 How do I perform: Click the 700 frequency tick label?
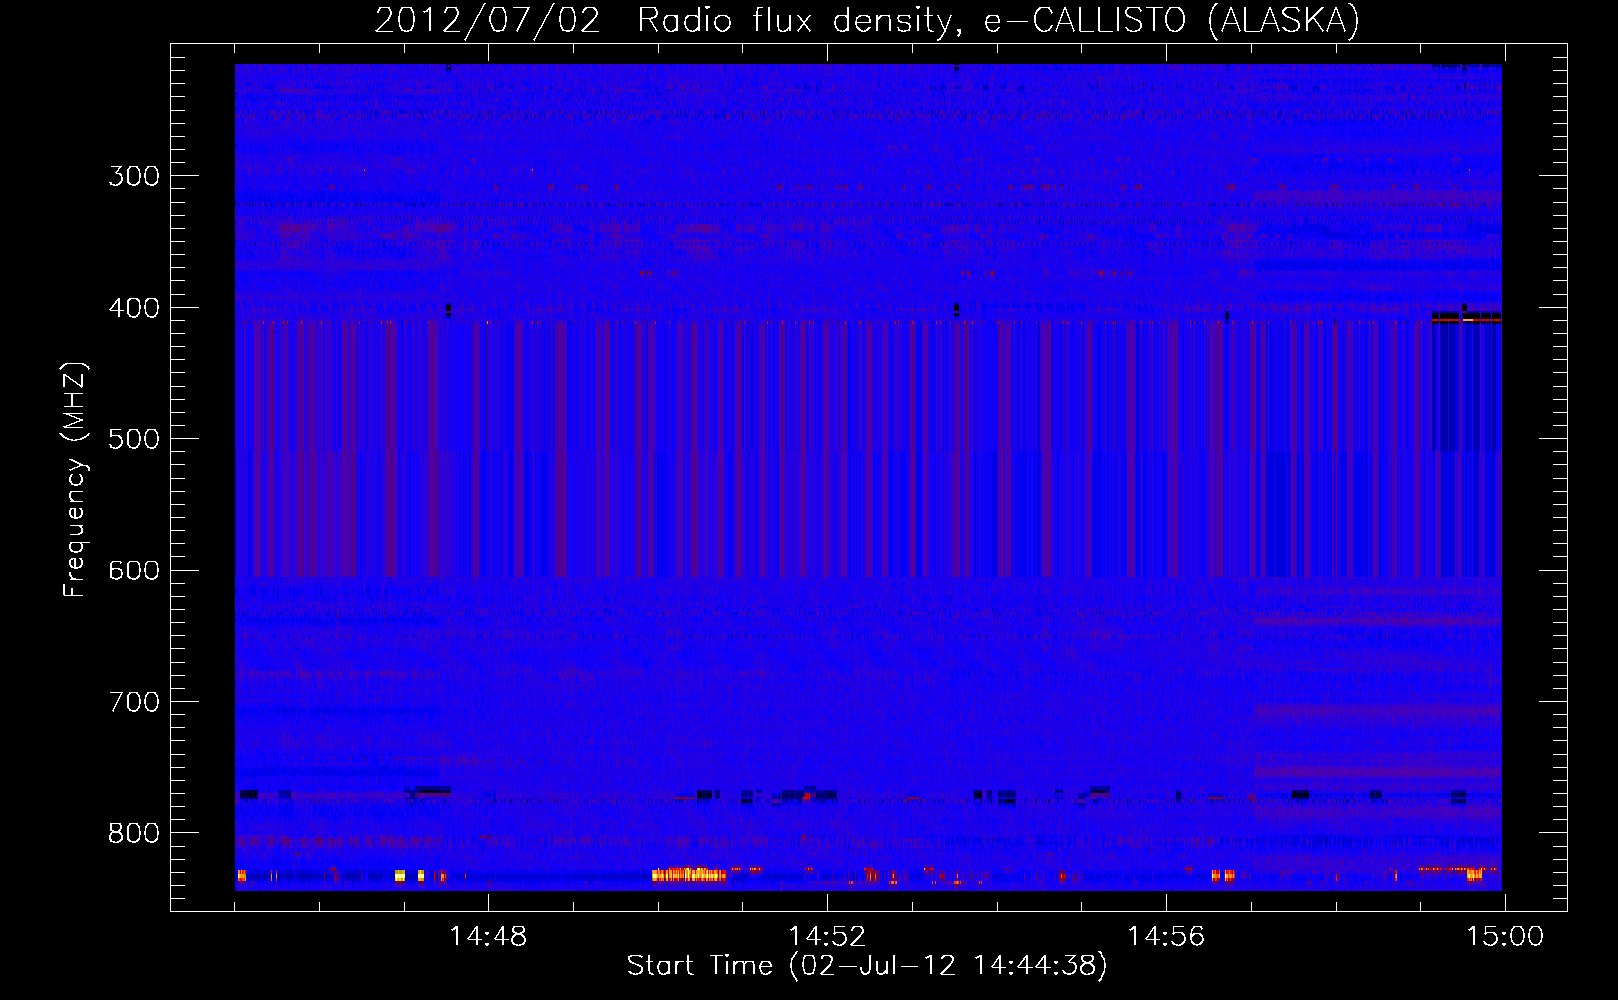coord(134,702)
